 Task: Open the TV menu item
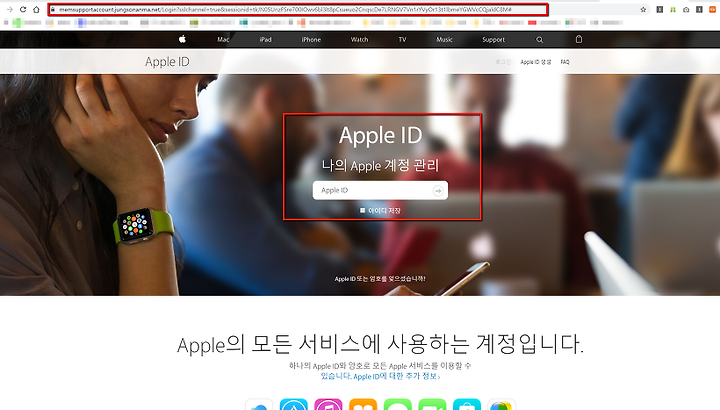coord(402,39)
